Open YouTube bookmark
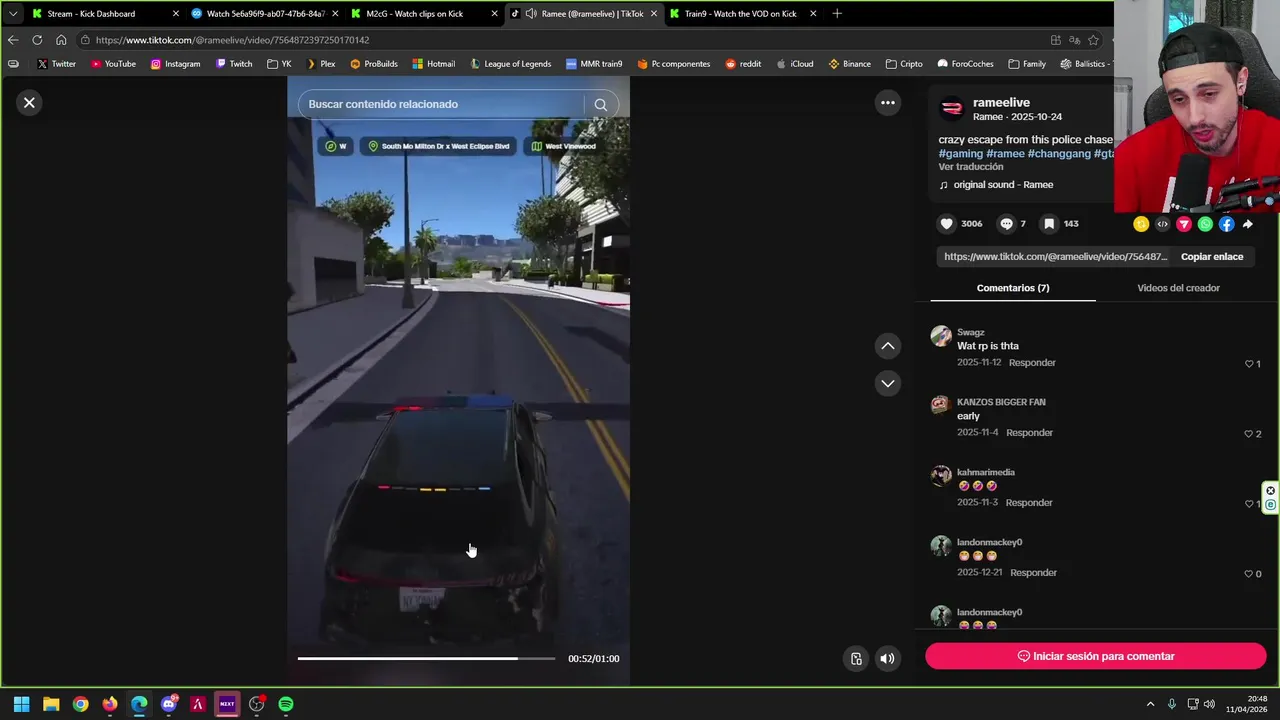This screenshot has height=720, width=1280. pos(113,64)
